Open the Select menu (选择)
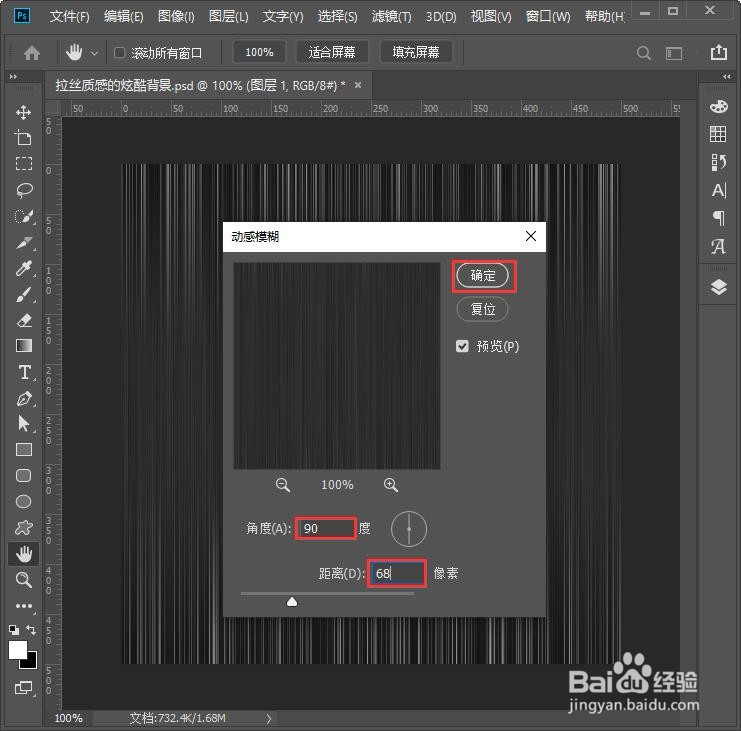This screenshot has height=731, width=741. [337, 17]
